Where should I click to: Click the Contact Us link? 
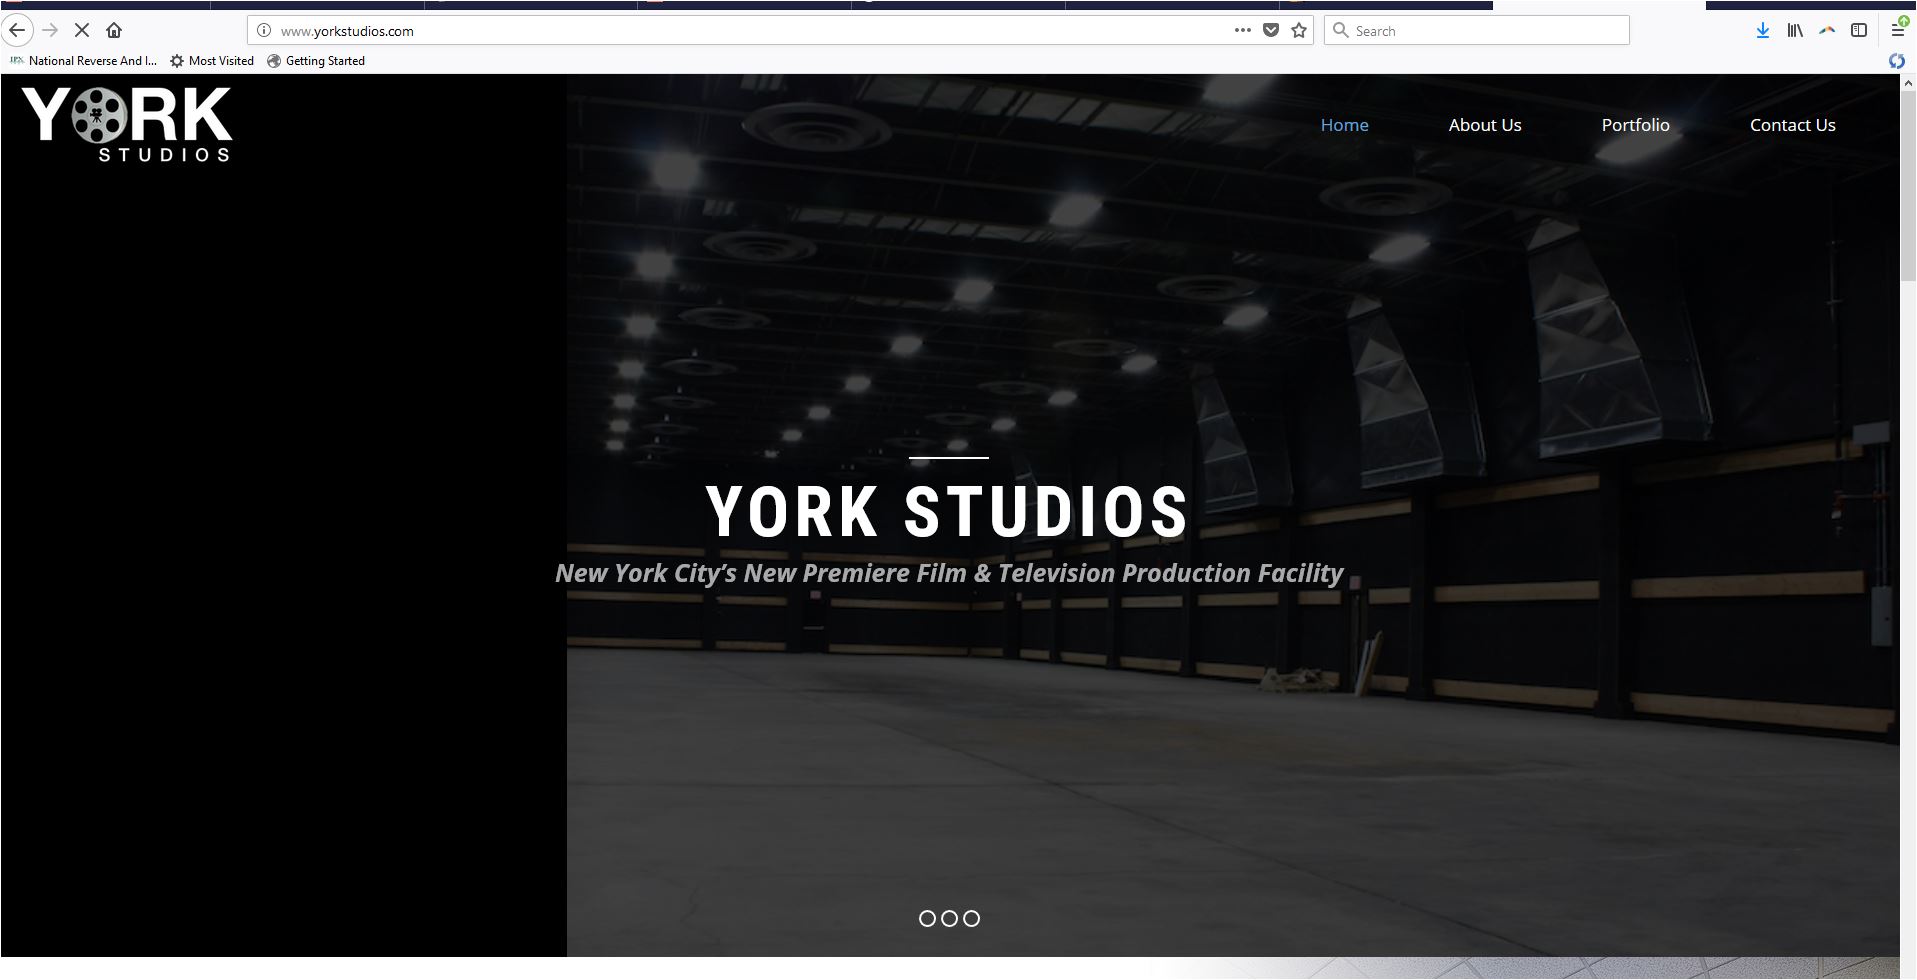pos(1792,125)
